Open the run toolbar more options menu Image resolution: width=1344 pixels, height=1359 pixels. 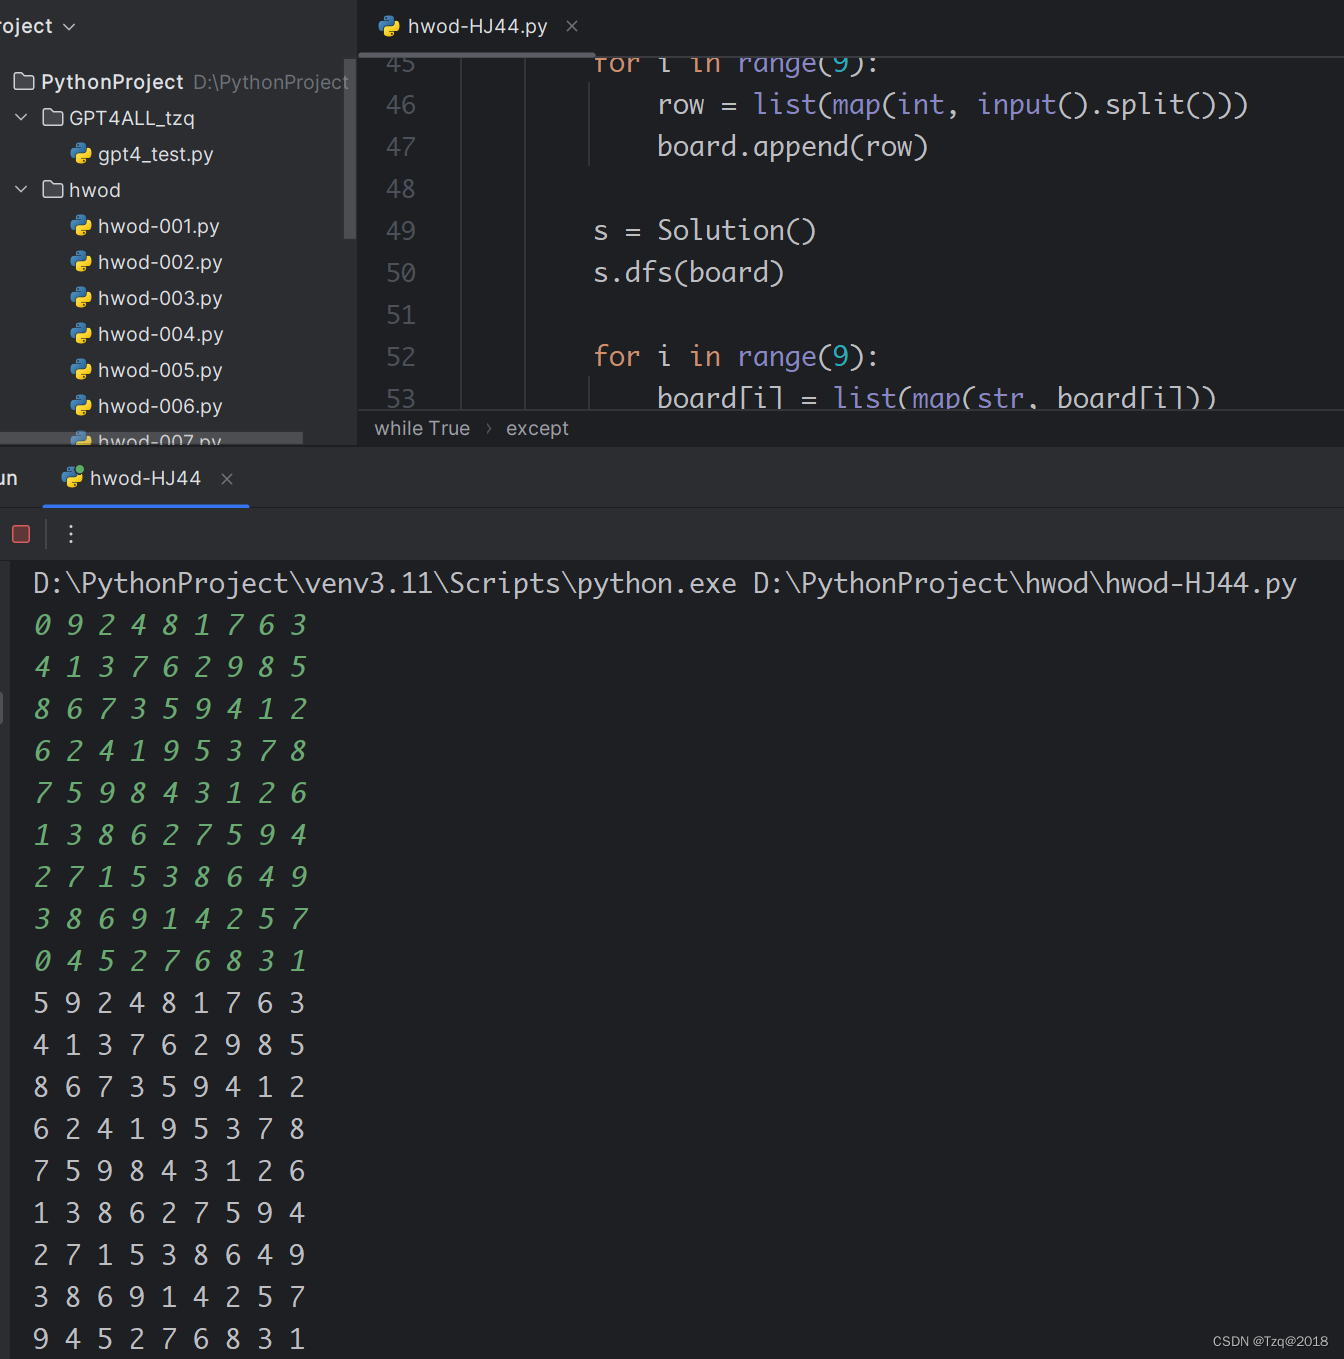tap(70, 534)
